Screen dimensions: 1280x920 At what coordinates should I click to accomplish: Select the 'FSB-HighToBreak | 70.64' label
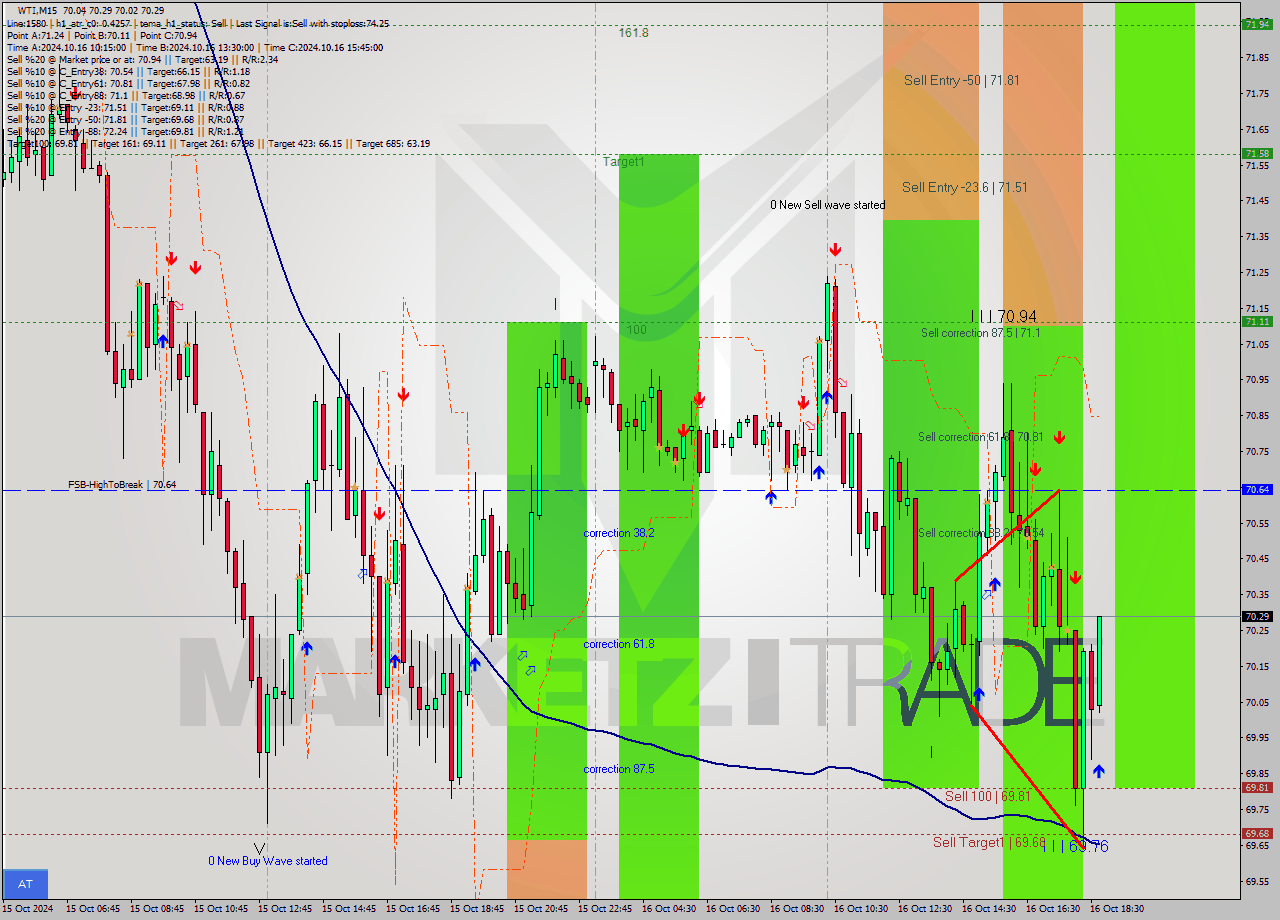(122, 484)
